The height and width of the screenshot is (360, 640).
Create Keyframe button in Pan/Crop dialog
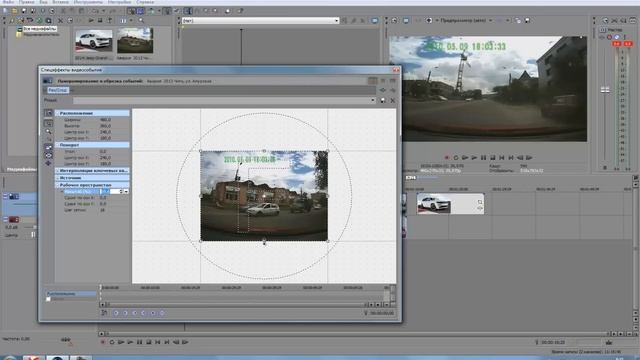pos(153,313)
